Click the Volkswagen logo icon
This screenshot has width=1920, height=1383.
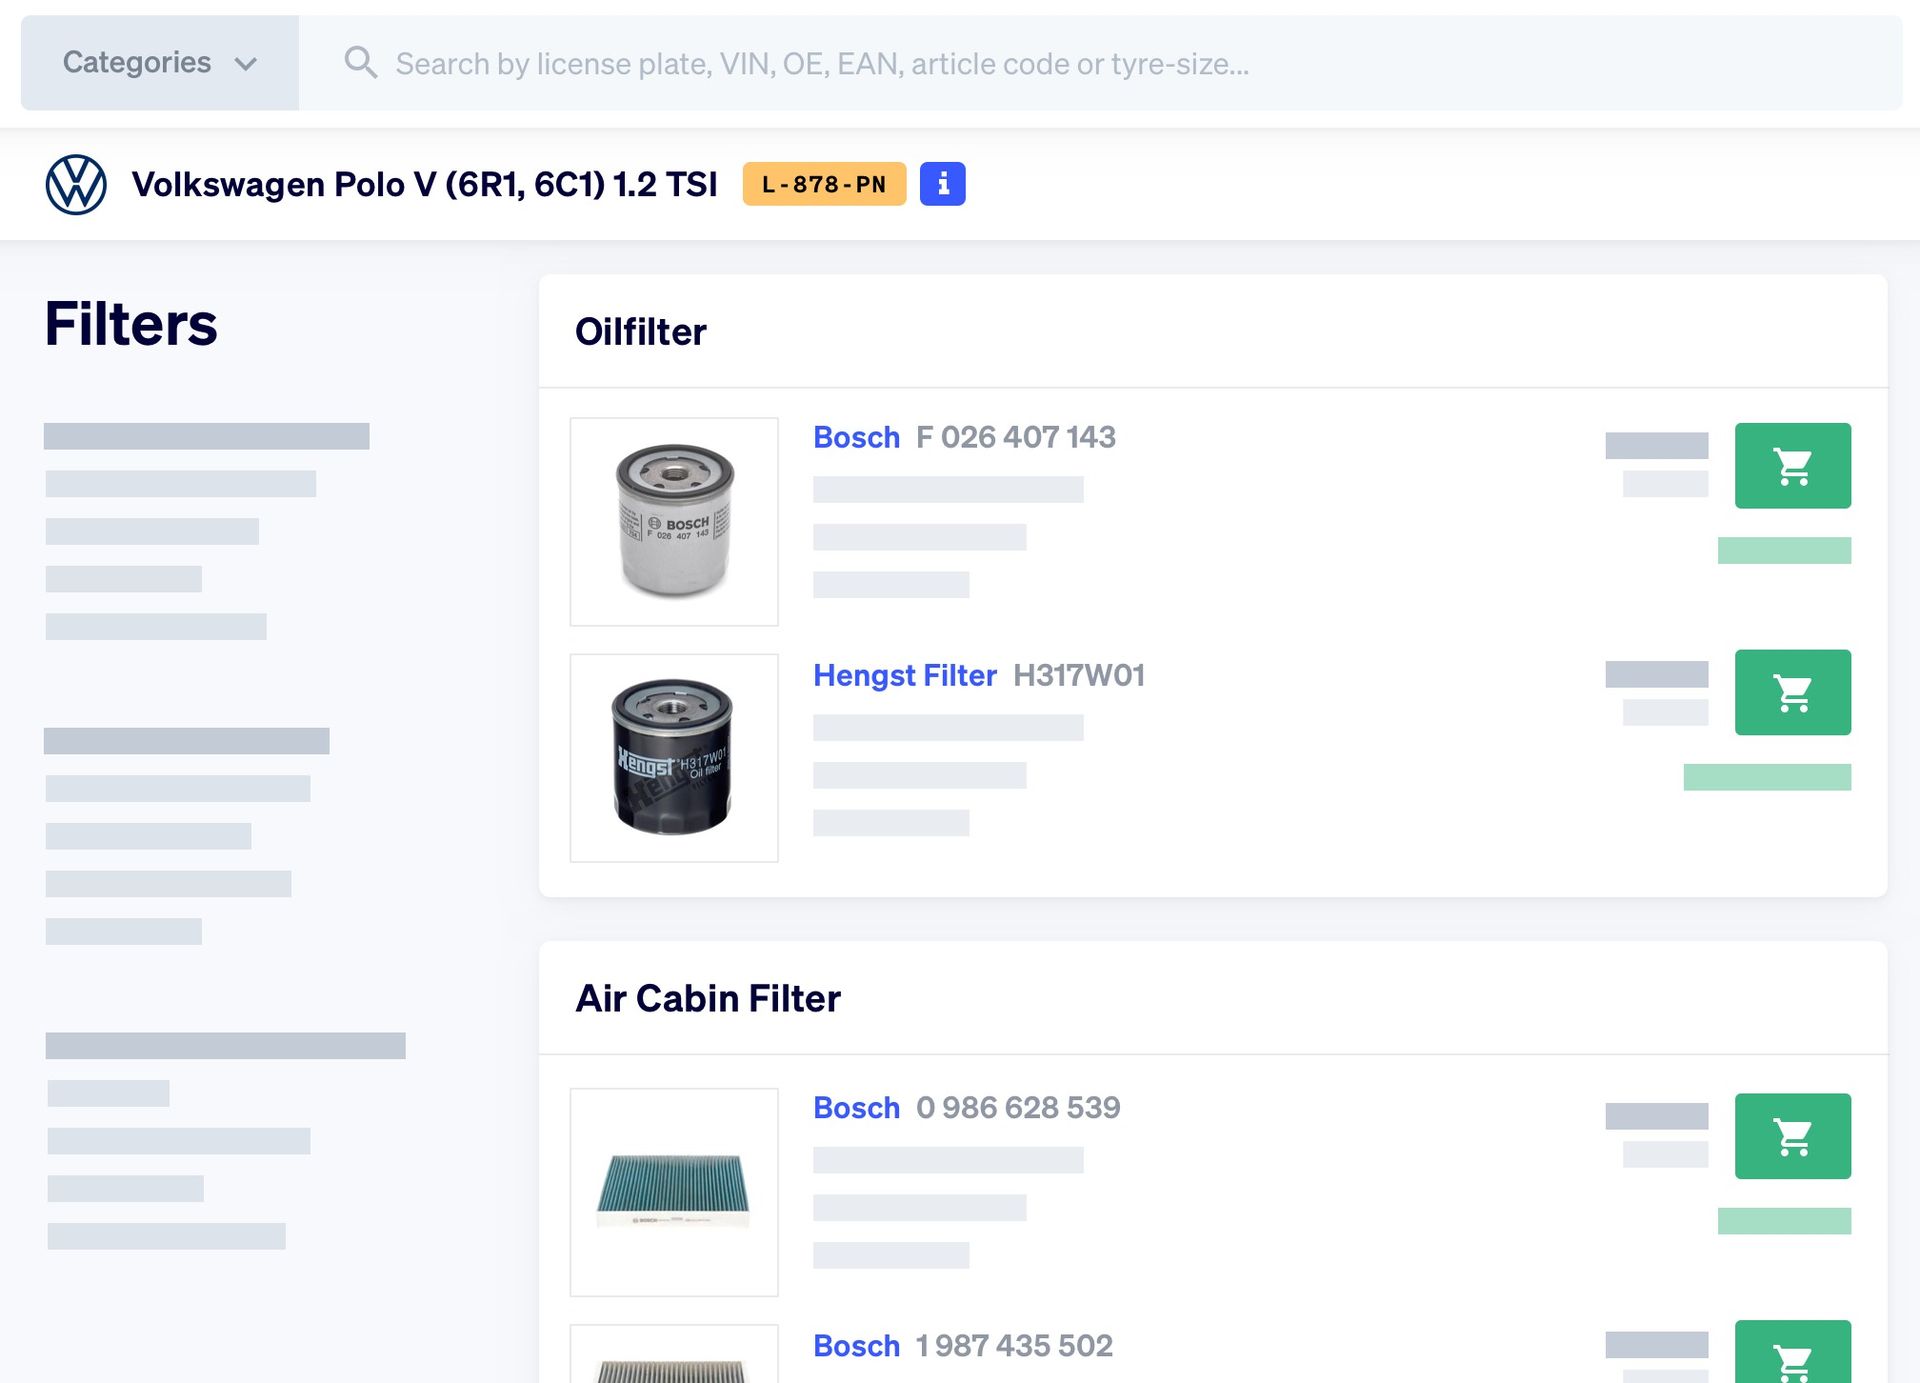(76, 184)
